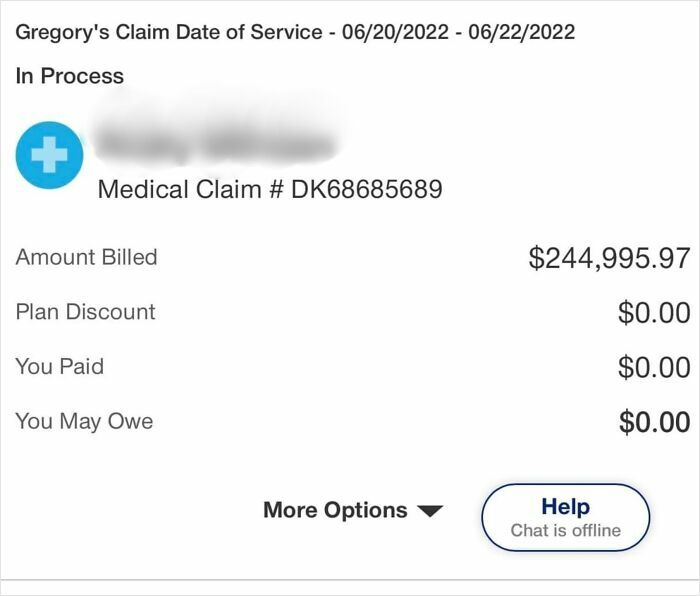Select the "Chat is offline" status text
This screenshot has width=700, height=596.
[x=565, y=531]
